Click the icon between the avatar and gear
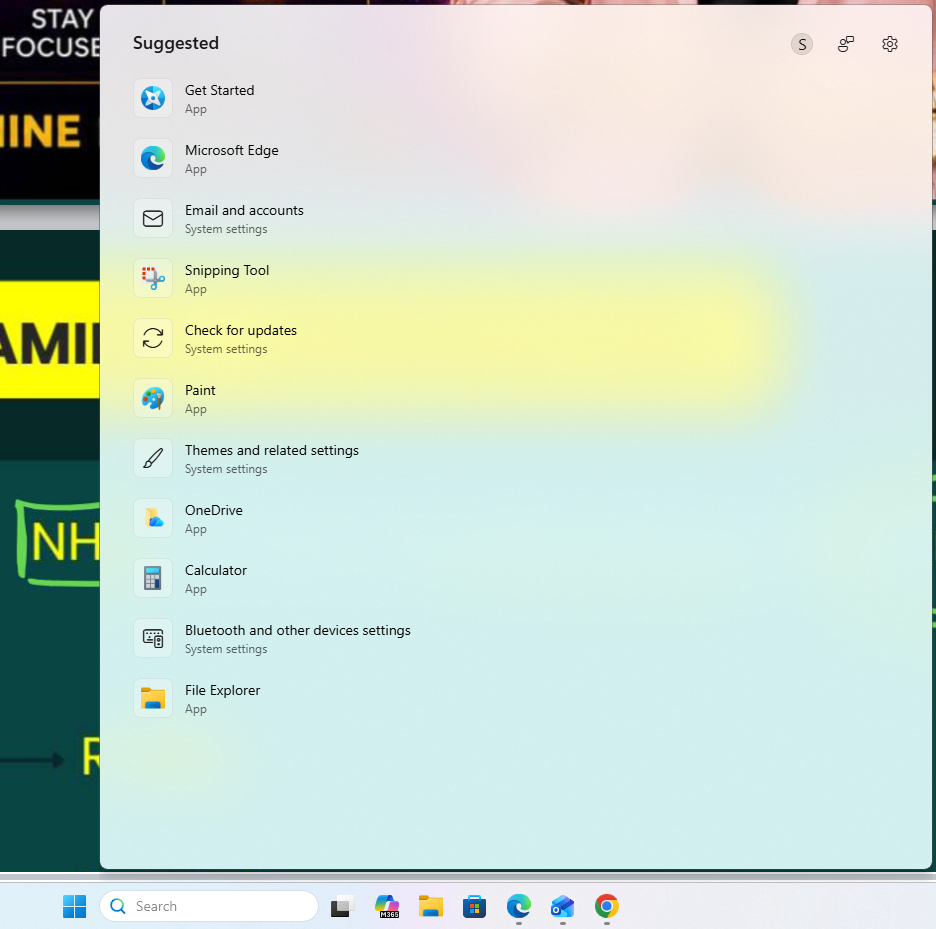 pyautogui.click(x=845, y=44)
